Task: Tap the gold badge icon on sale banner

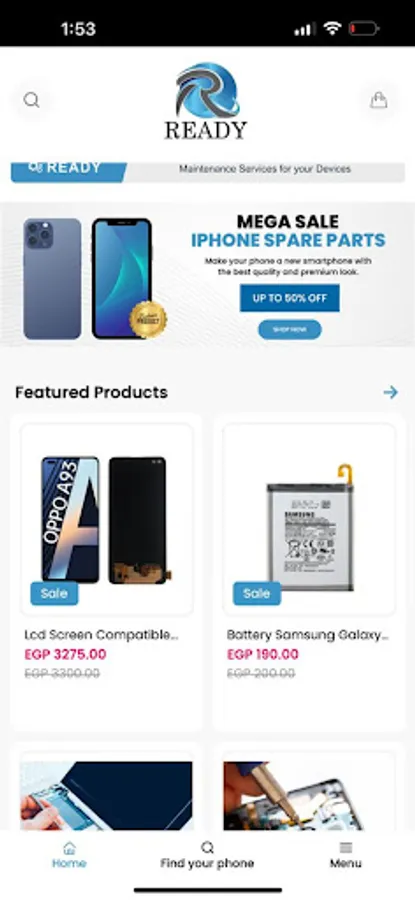Action: [x=148, y=319]
